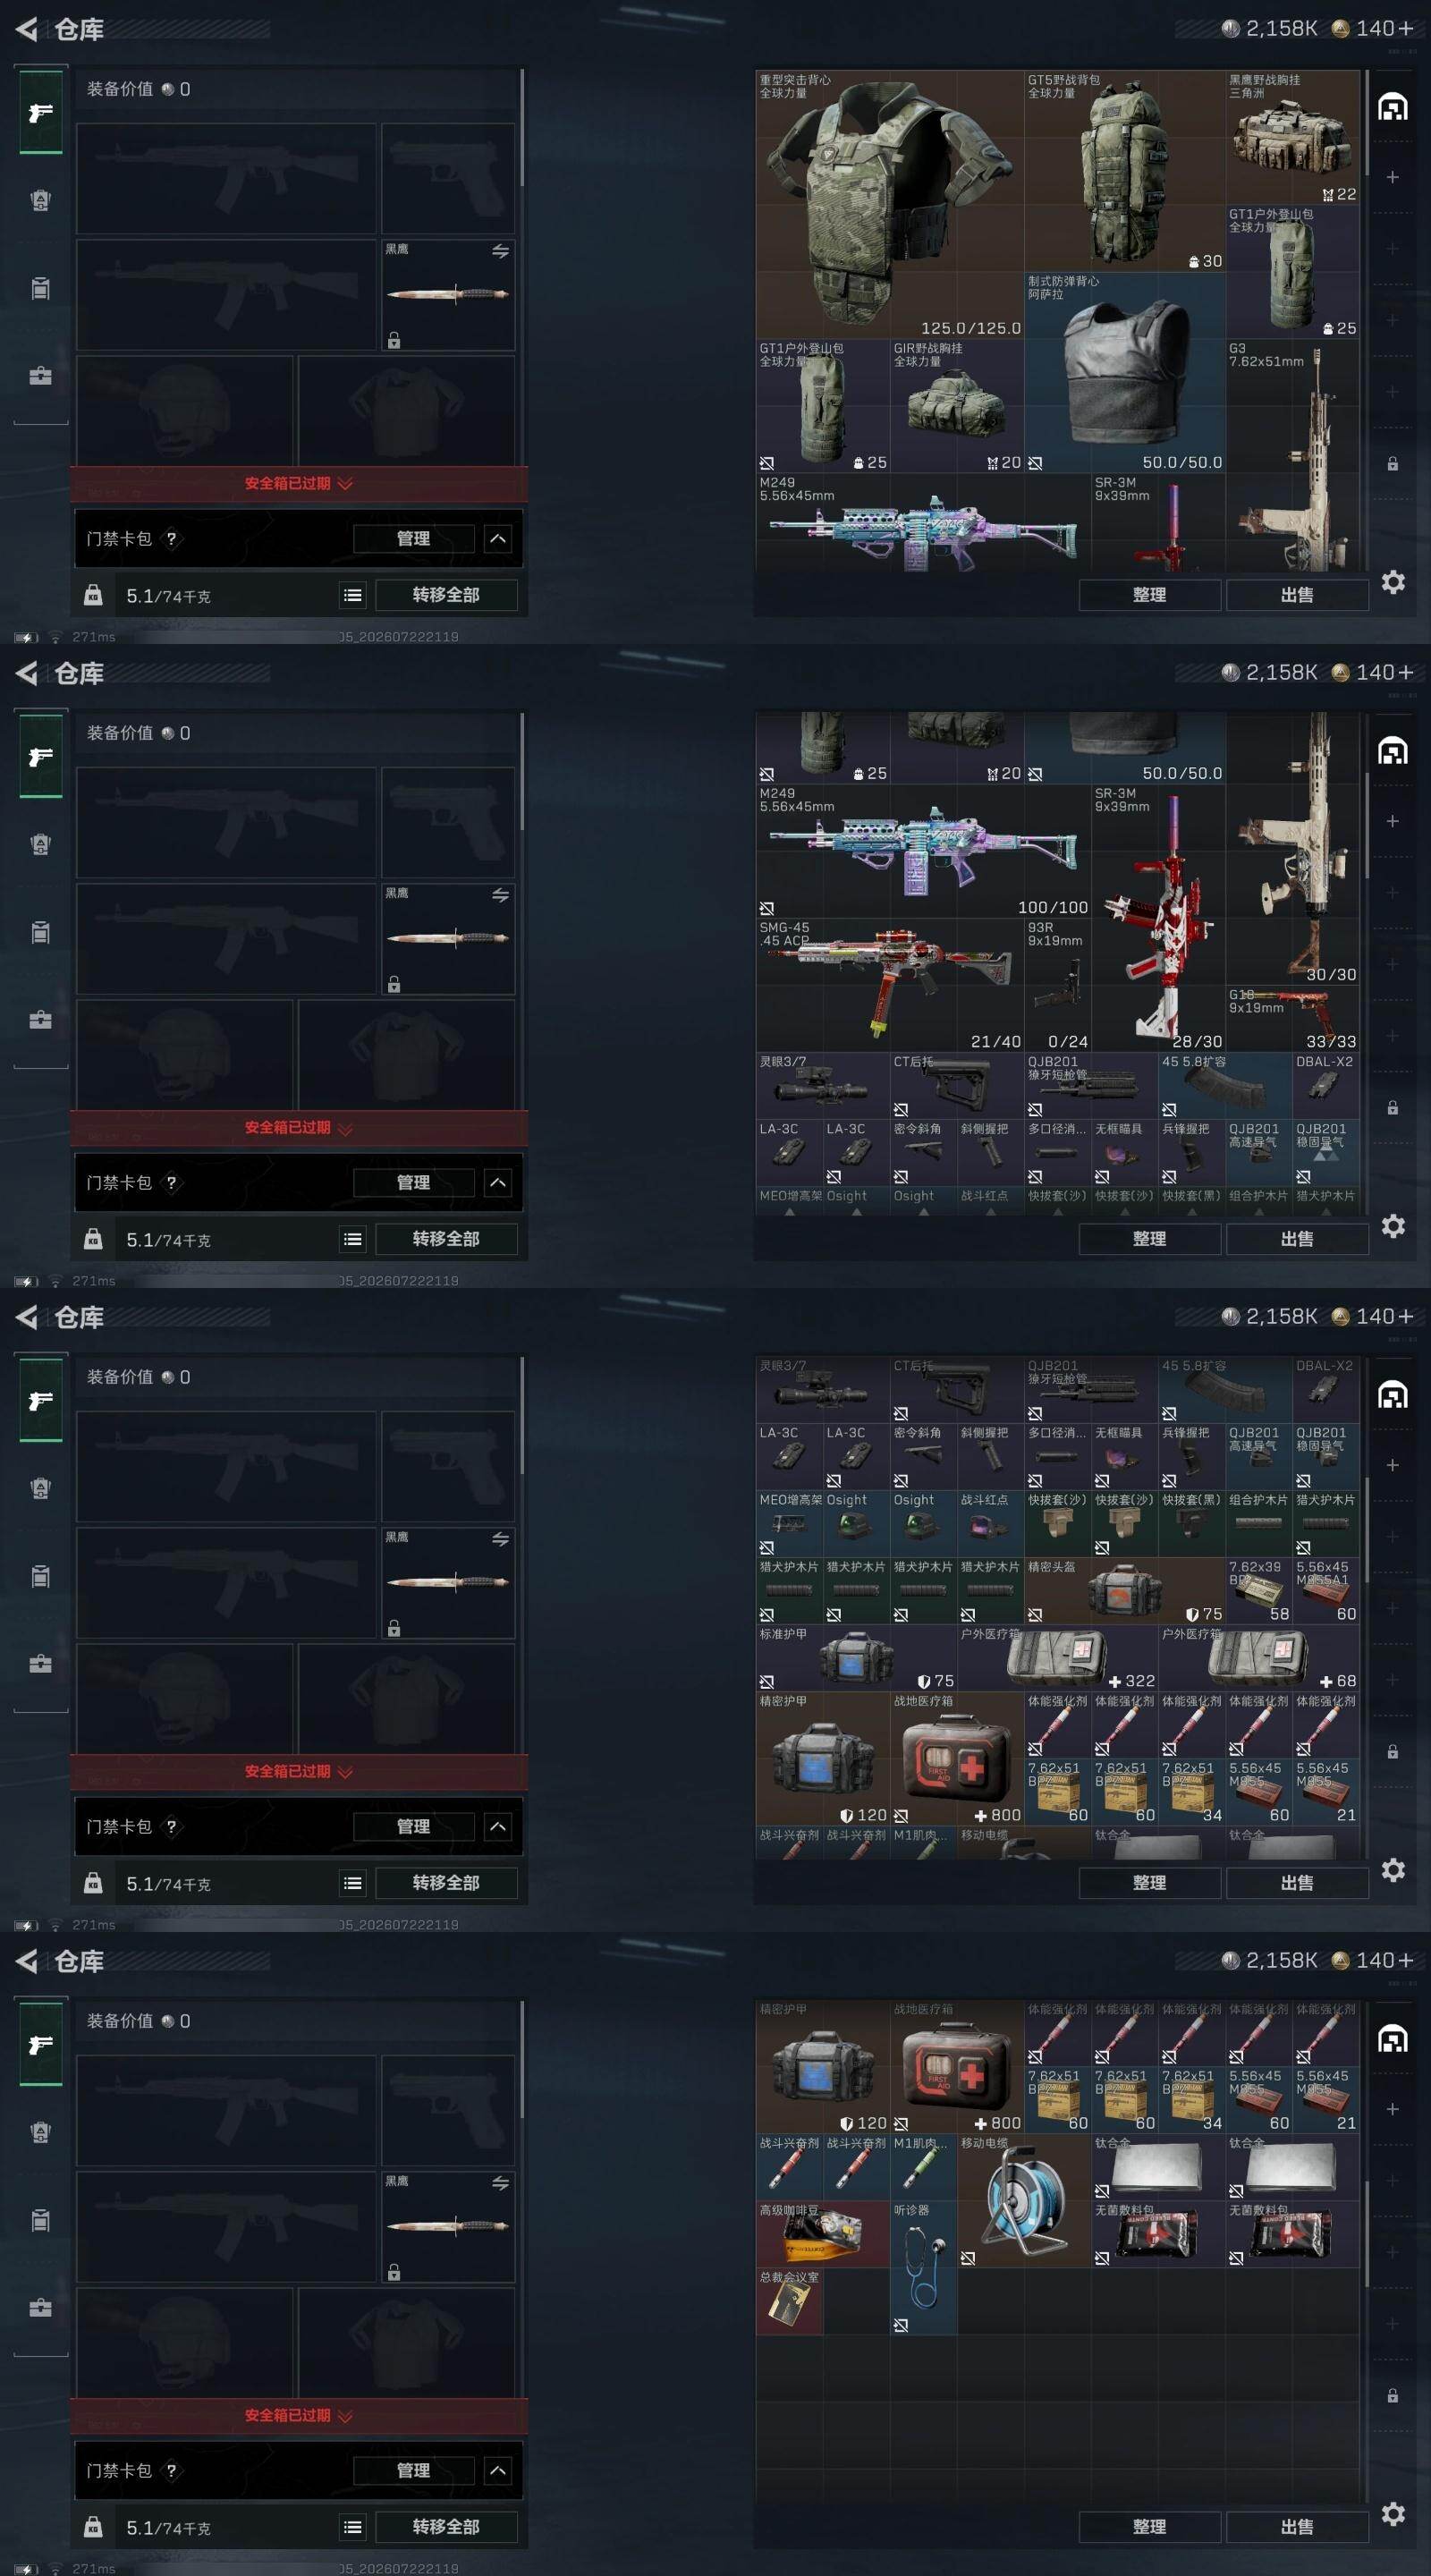
Task: Add stash tab with plus beside 黑鹰野战胸挂
Action: [x=1392, y=177]
